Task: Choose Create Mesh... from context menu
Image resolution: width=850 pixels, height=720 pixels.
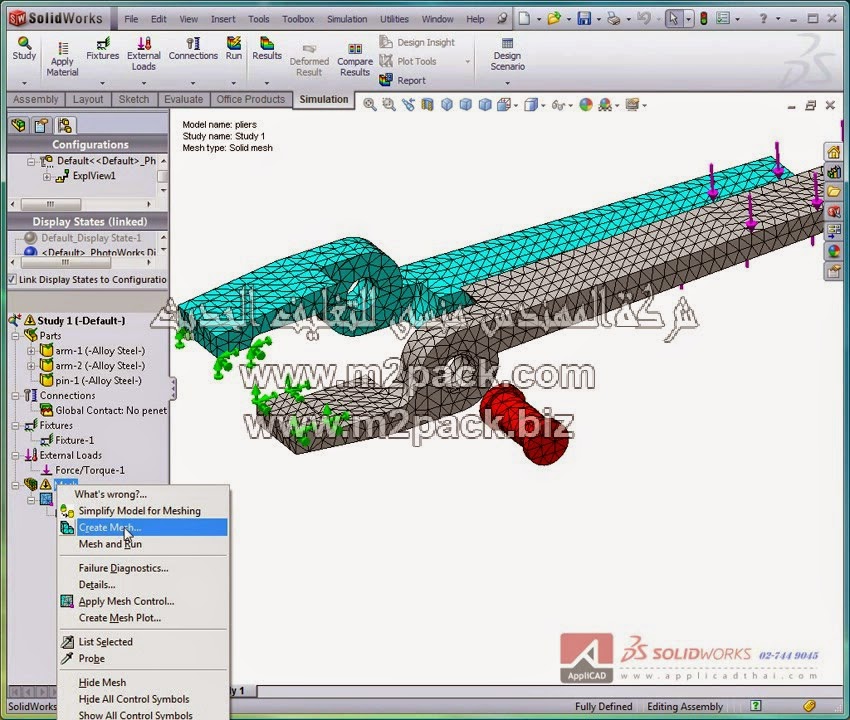Action: click(143, 528)
